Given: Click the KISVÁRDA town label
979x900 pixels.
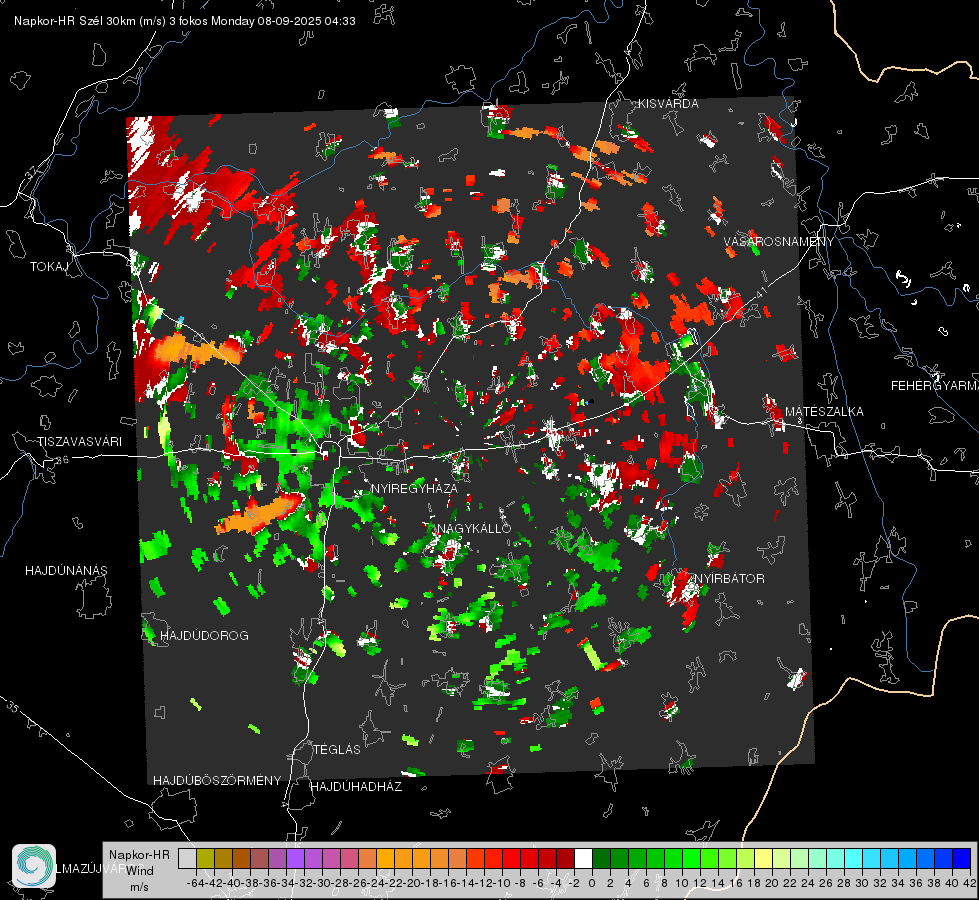Looking at the screenshot, I should point(668,104).
